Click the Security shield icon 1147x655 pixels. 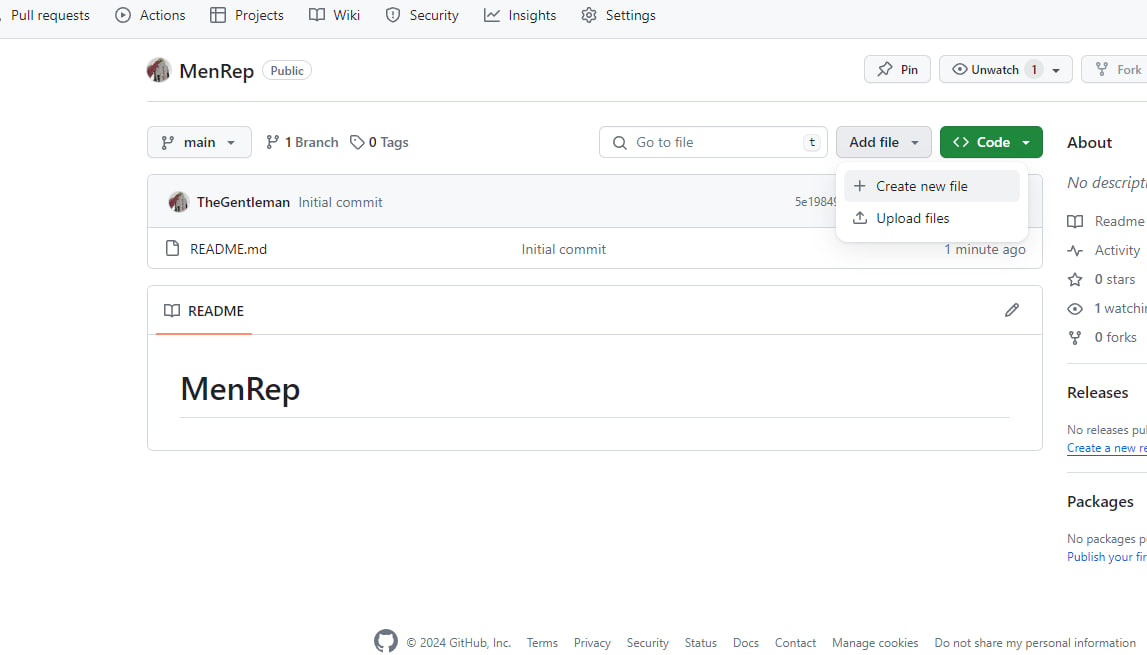pyautogui.click(x=393, y=15)
